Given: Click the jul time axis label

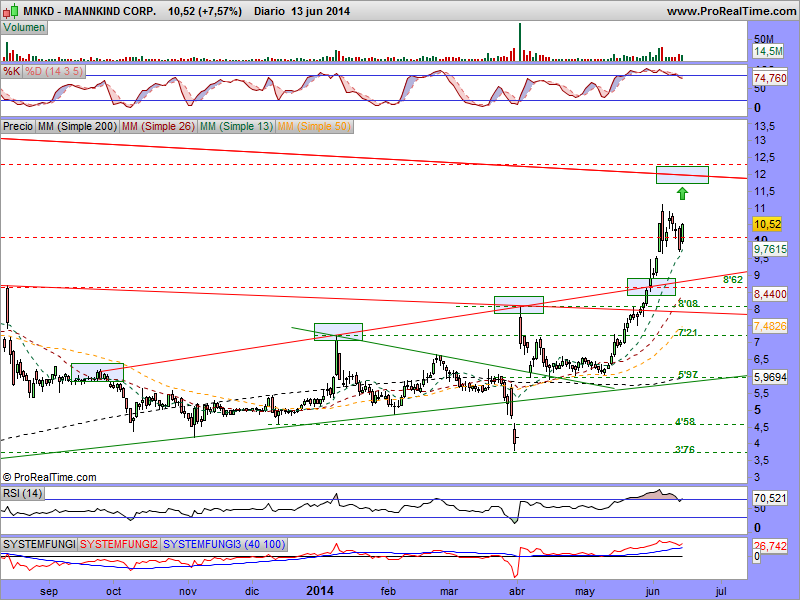Looking at the screenshot, I should (721, 591).
